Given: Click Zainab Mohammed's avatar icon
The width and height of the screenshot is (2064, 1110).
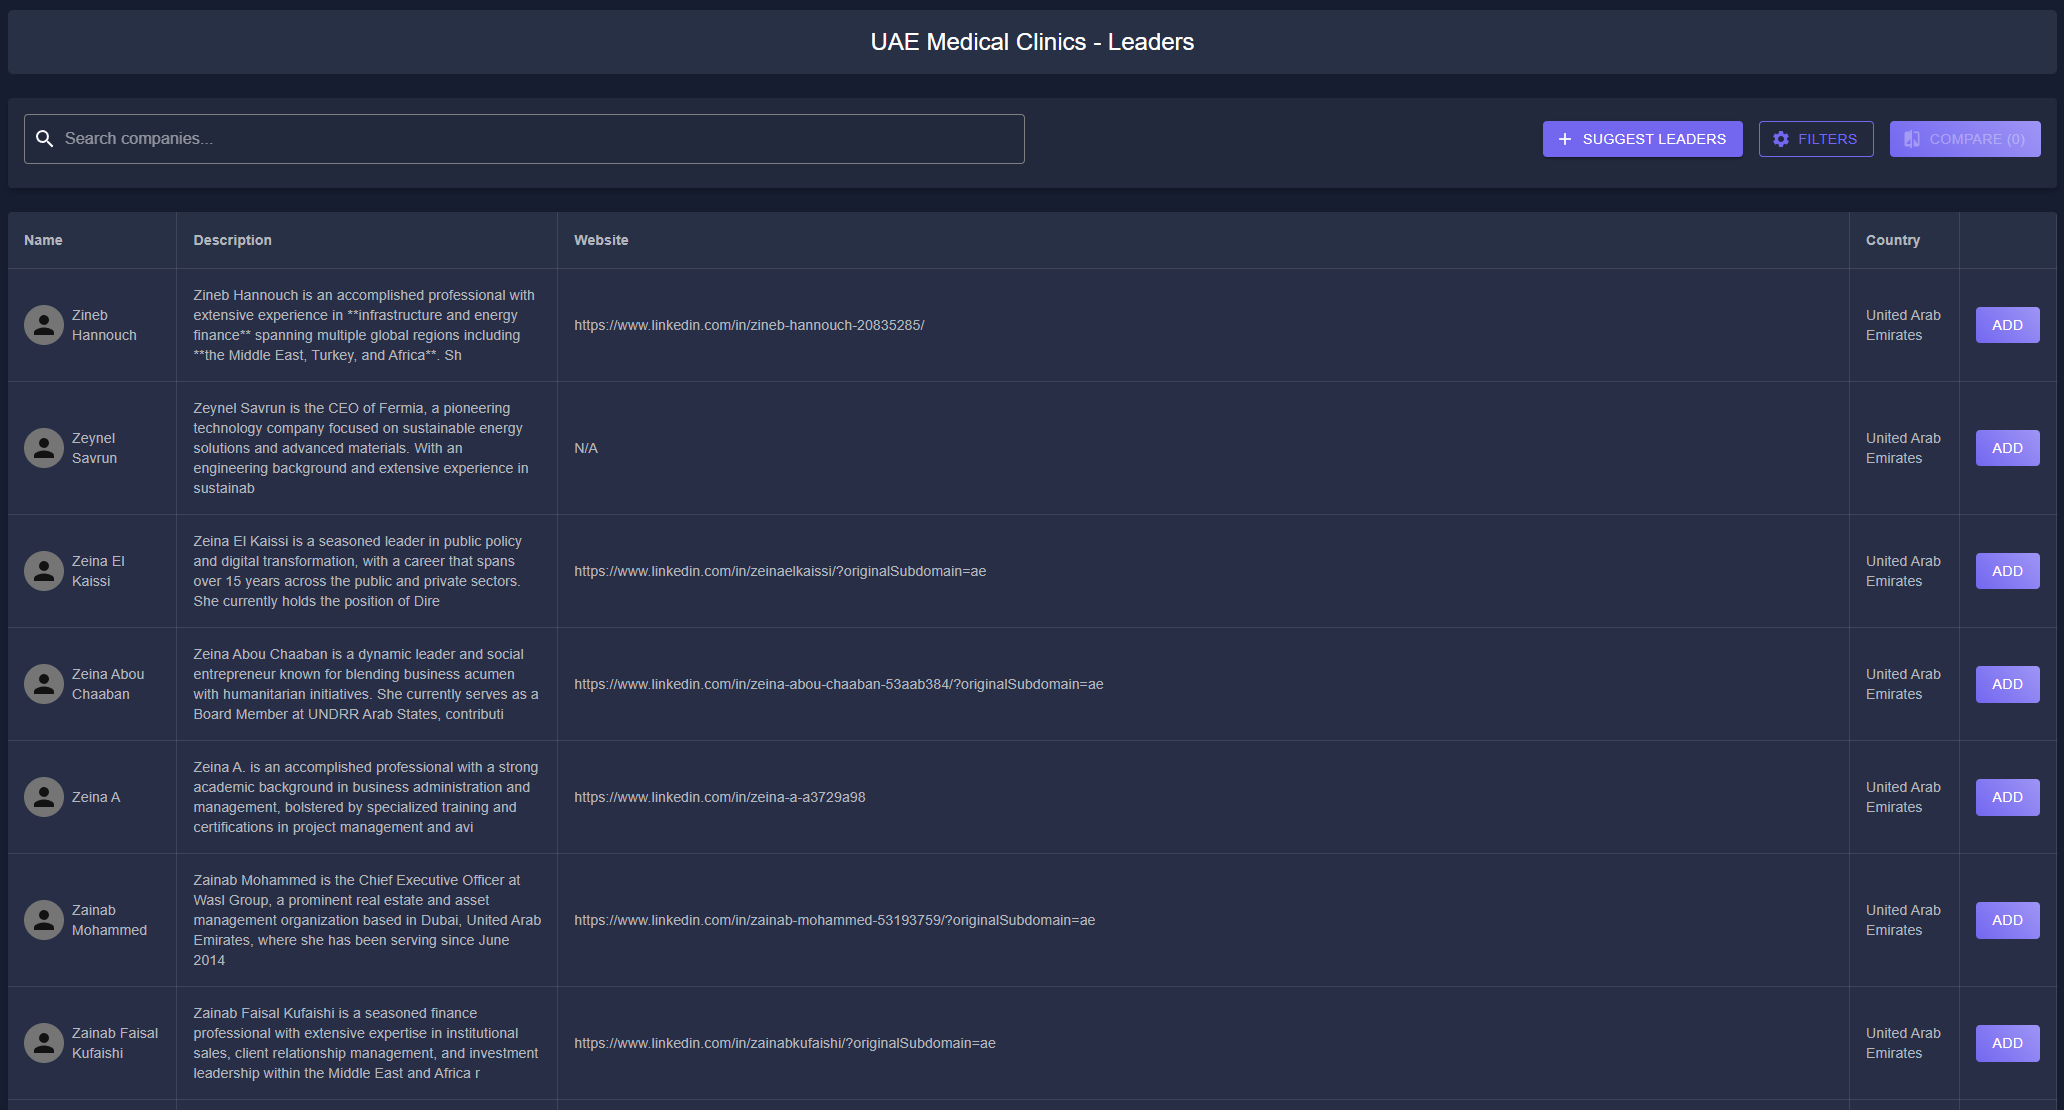Looking at the screenshot, I should pyautogui.click(x=44, y=920).
